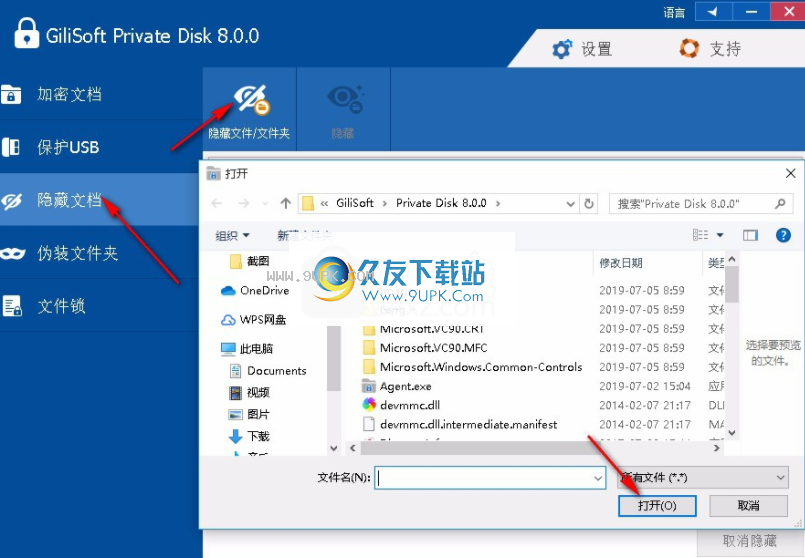Click the date 2019-07-02 15:04 cell

(645, 386)
